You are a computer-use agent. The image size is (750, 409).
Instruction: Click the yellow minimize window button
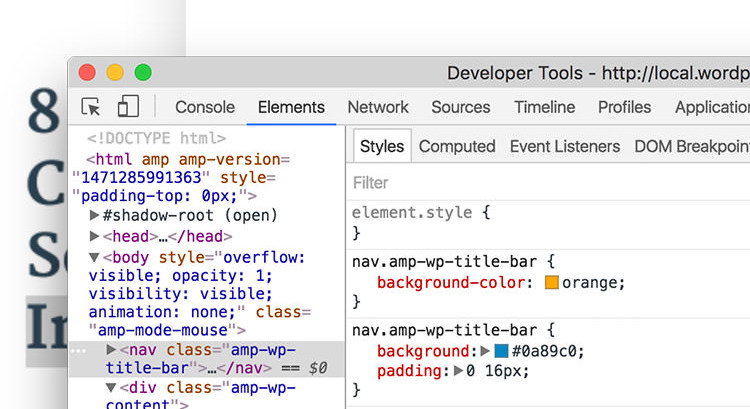click(115, 73)
